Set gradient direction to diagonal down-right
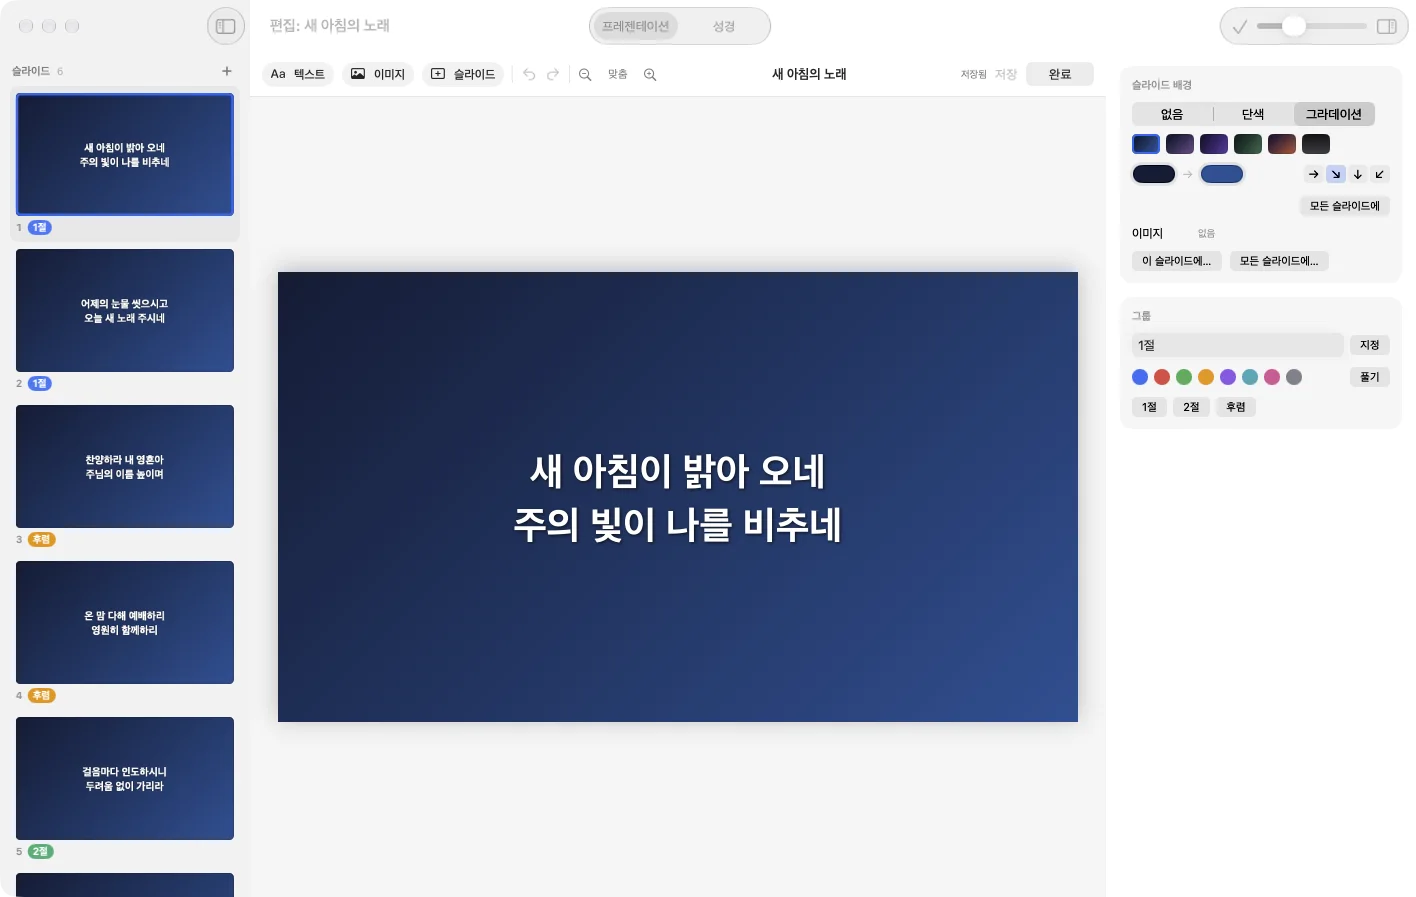 1336,174
